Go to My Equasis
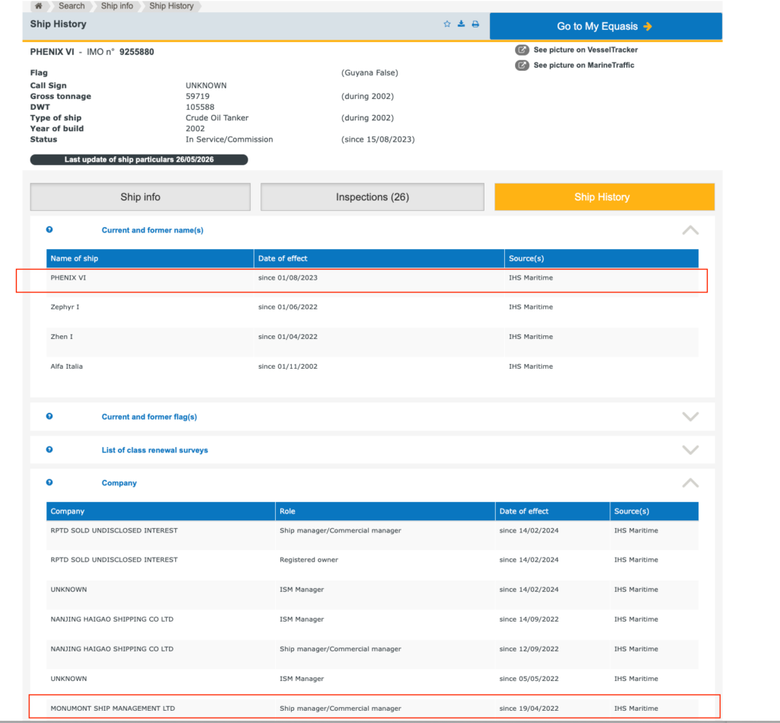 [605, 26]
